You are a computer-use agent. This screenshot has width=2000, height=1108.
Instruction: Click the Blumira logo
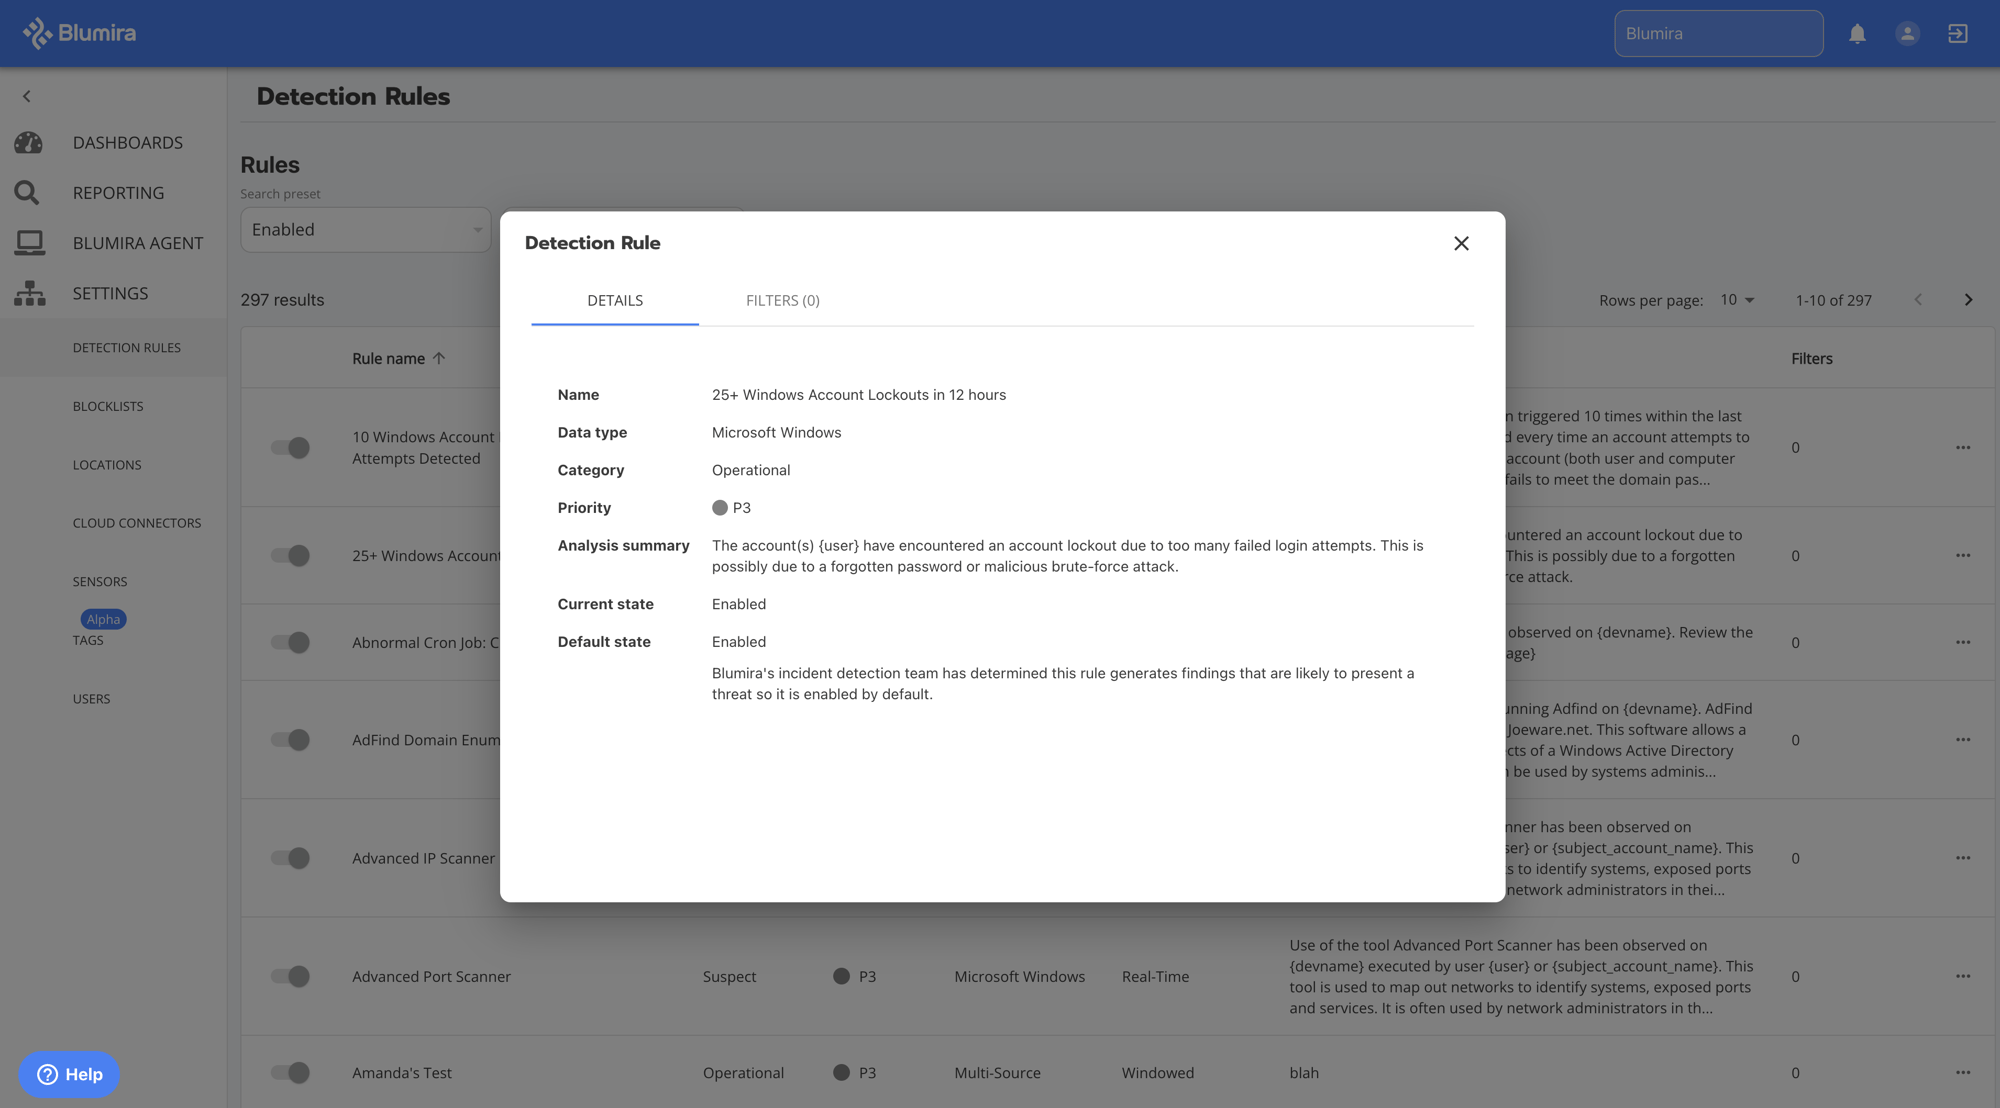(79, 33)
